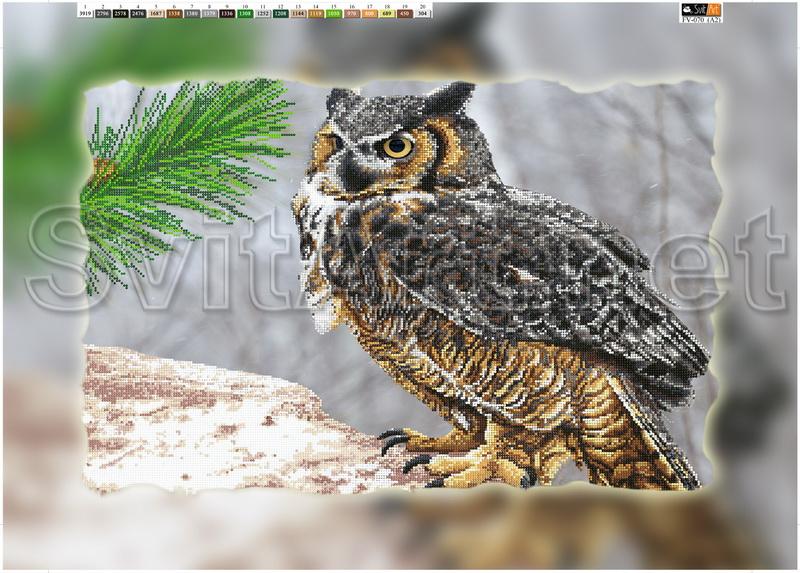
Task: Select dark maroon swatch number 9
Action: [x=228, y=14]
